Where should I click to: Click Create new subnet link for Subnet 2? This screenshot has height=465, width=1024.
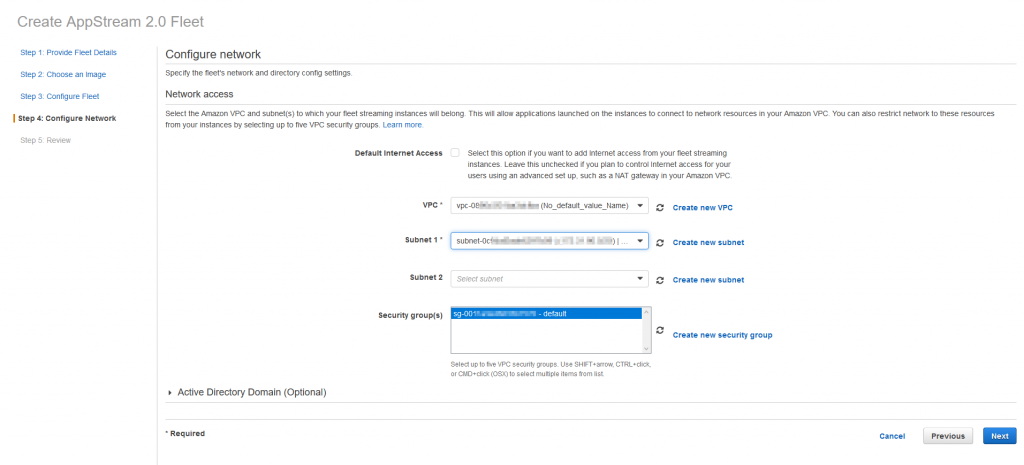point(708,280)
